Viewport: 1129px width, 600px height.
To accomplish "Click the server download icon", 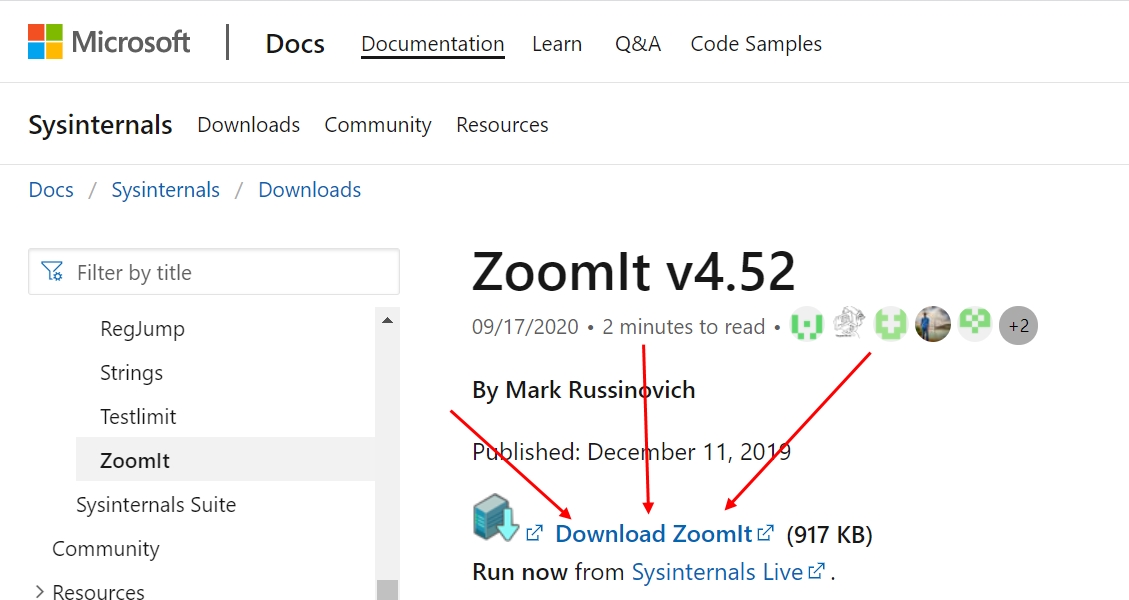I will coord(495,517).
